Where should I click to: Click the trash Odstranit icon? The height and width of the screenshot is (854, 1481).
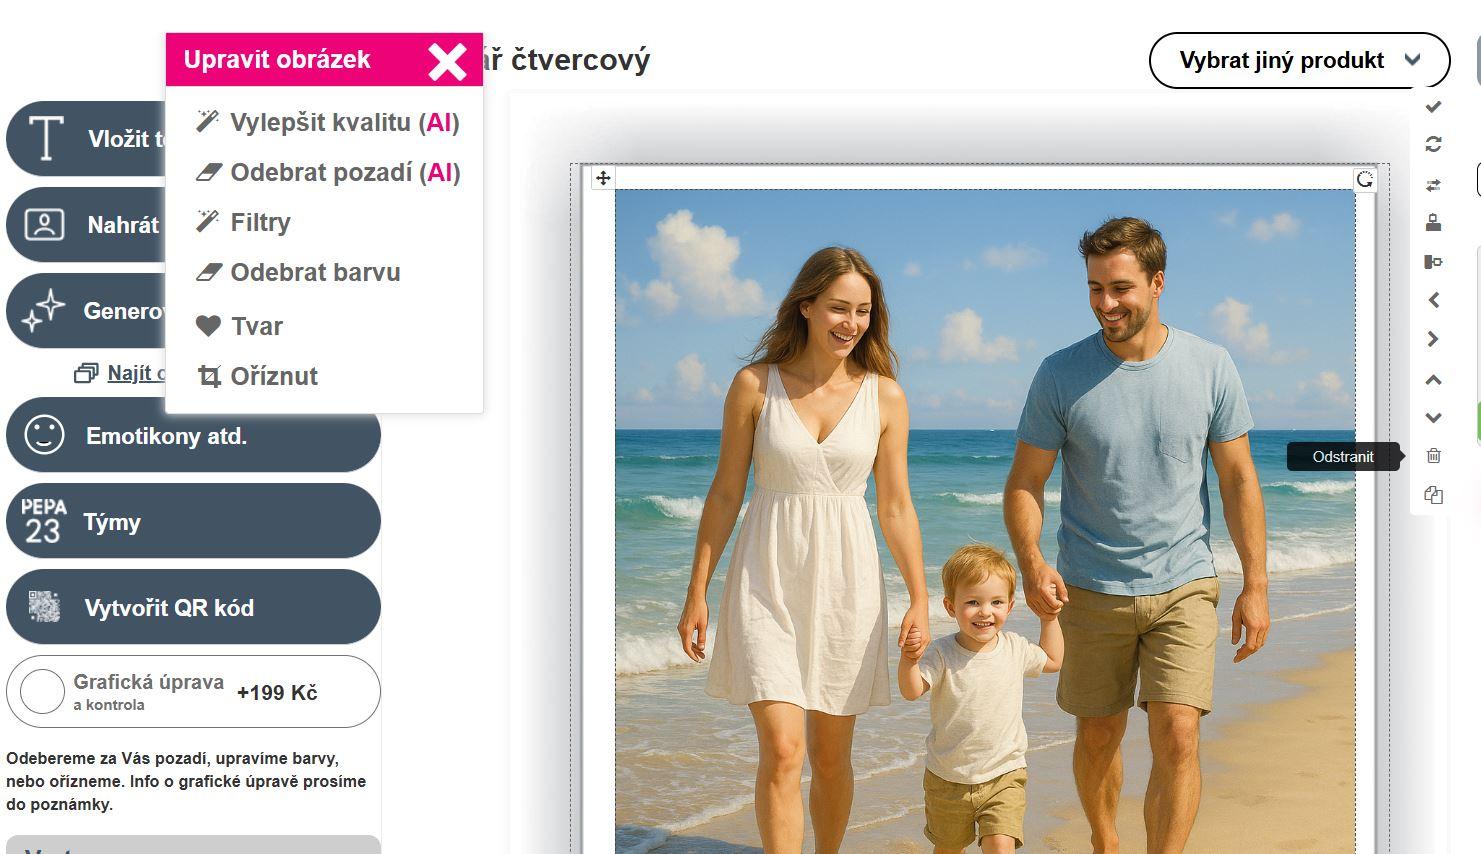[x=1433, y=456]
